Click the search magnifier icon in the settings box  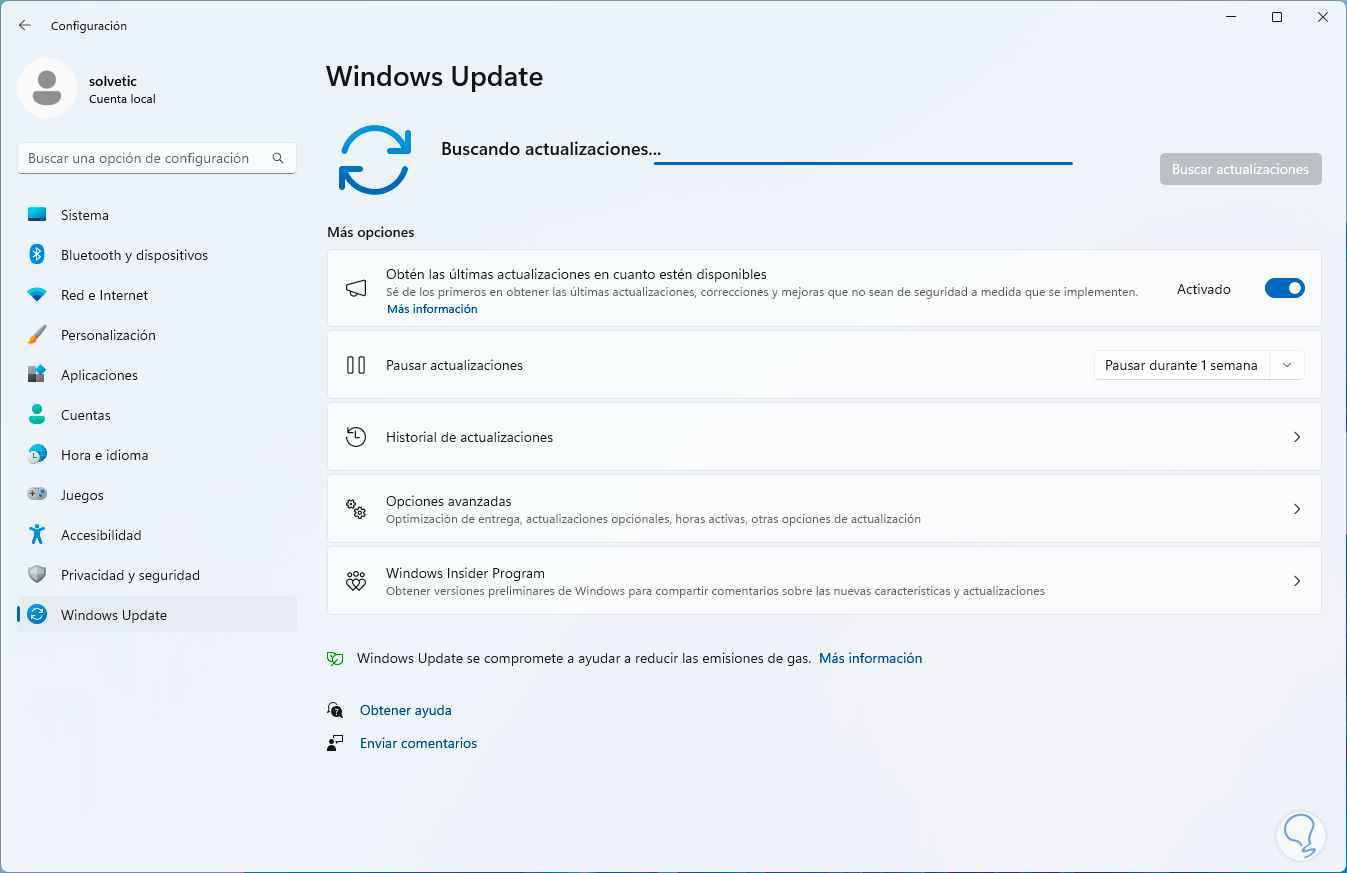click(x=278, y=158)
